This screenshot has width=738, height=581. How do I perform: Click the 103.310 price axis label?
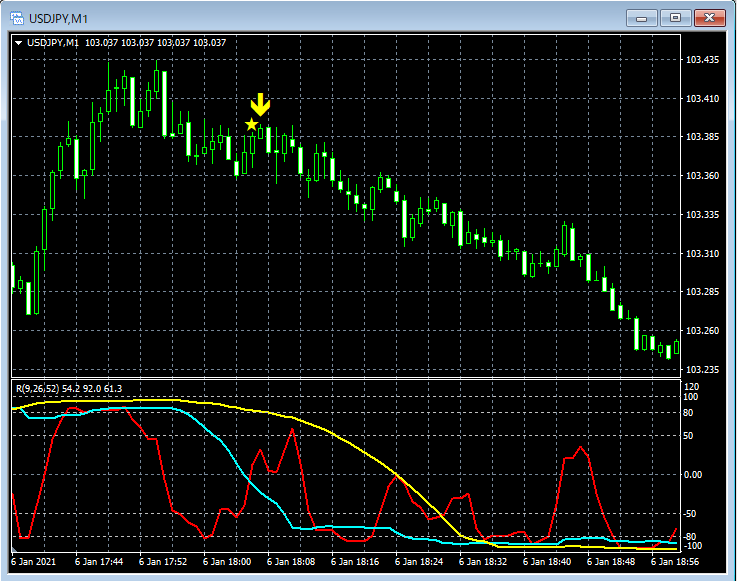pyautogui.click(x=703, y=254)
